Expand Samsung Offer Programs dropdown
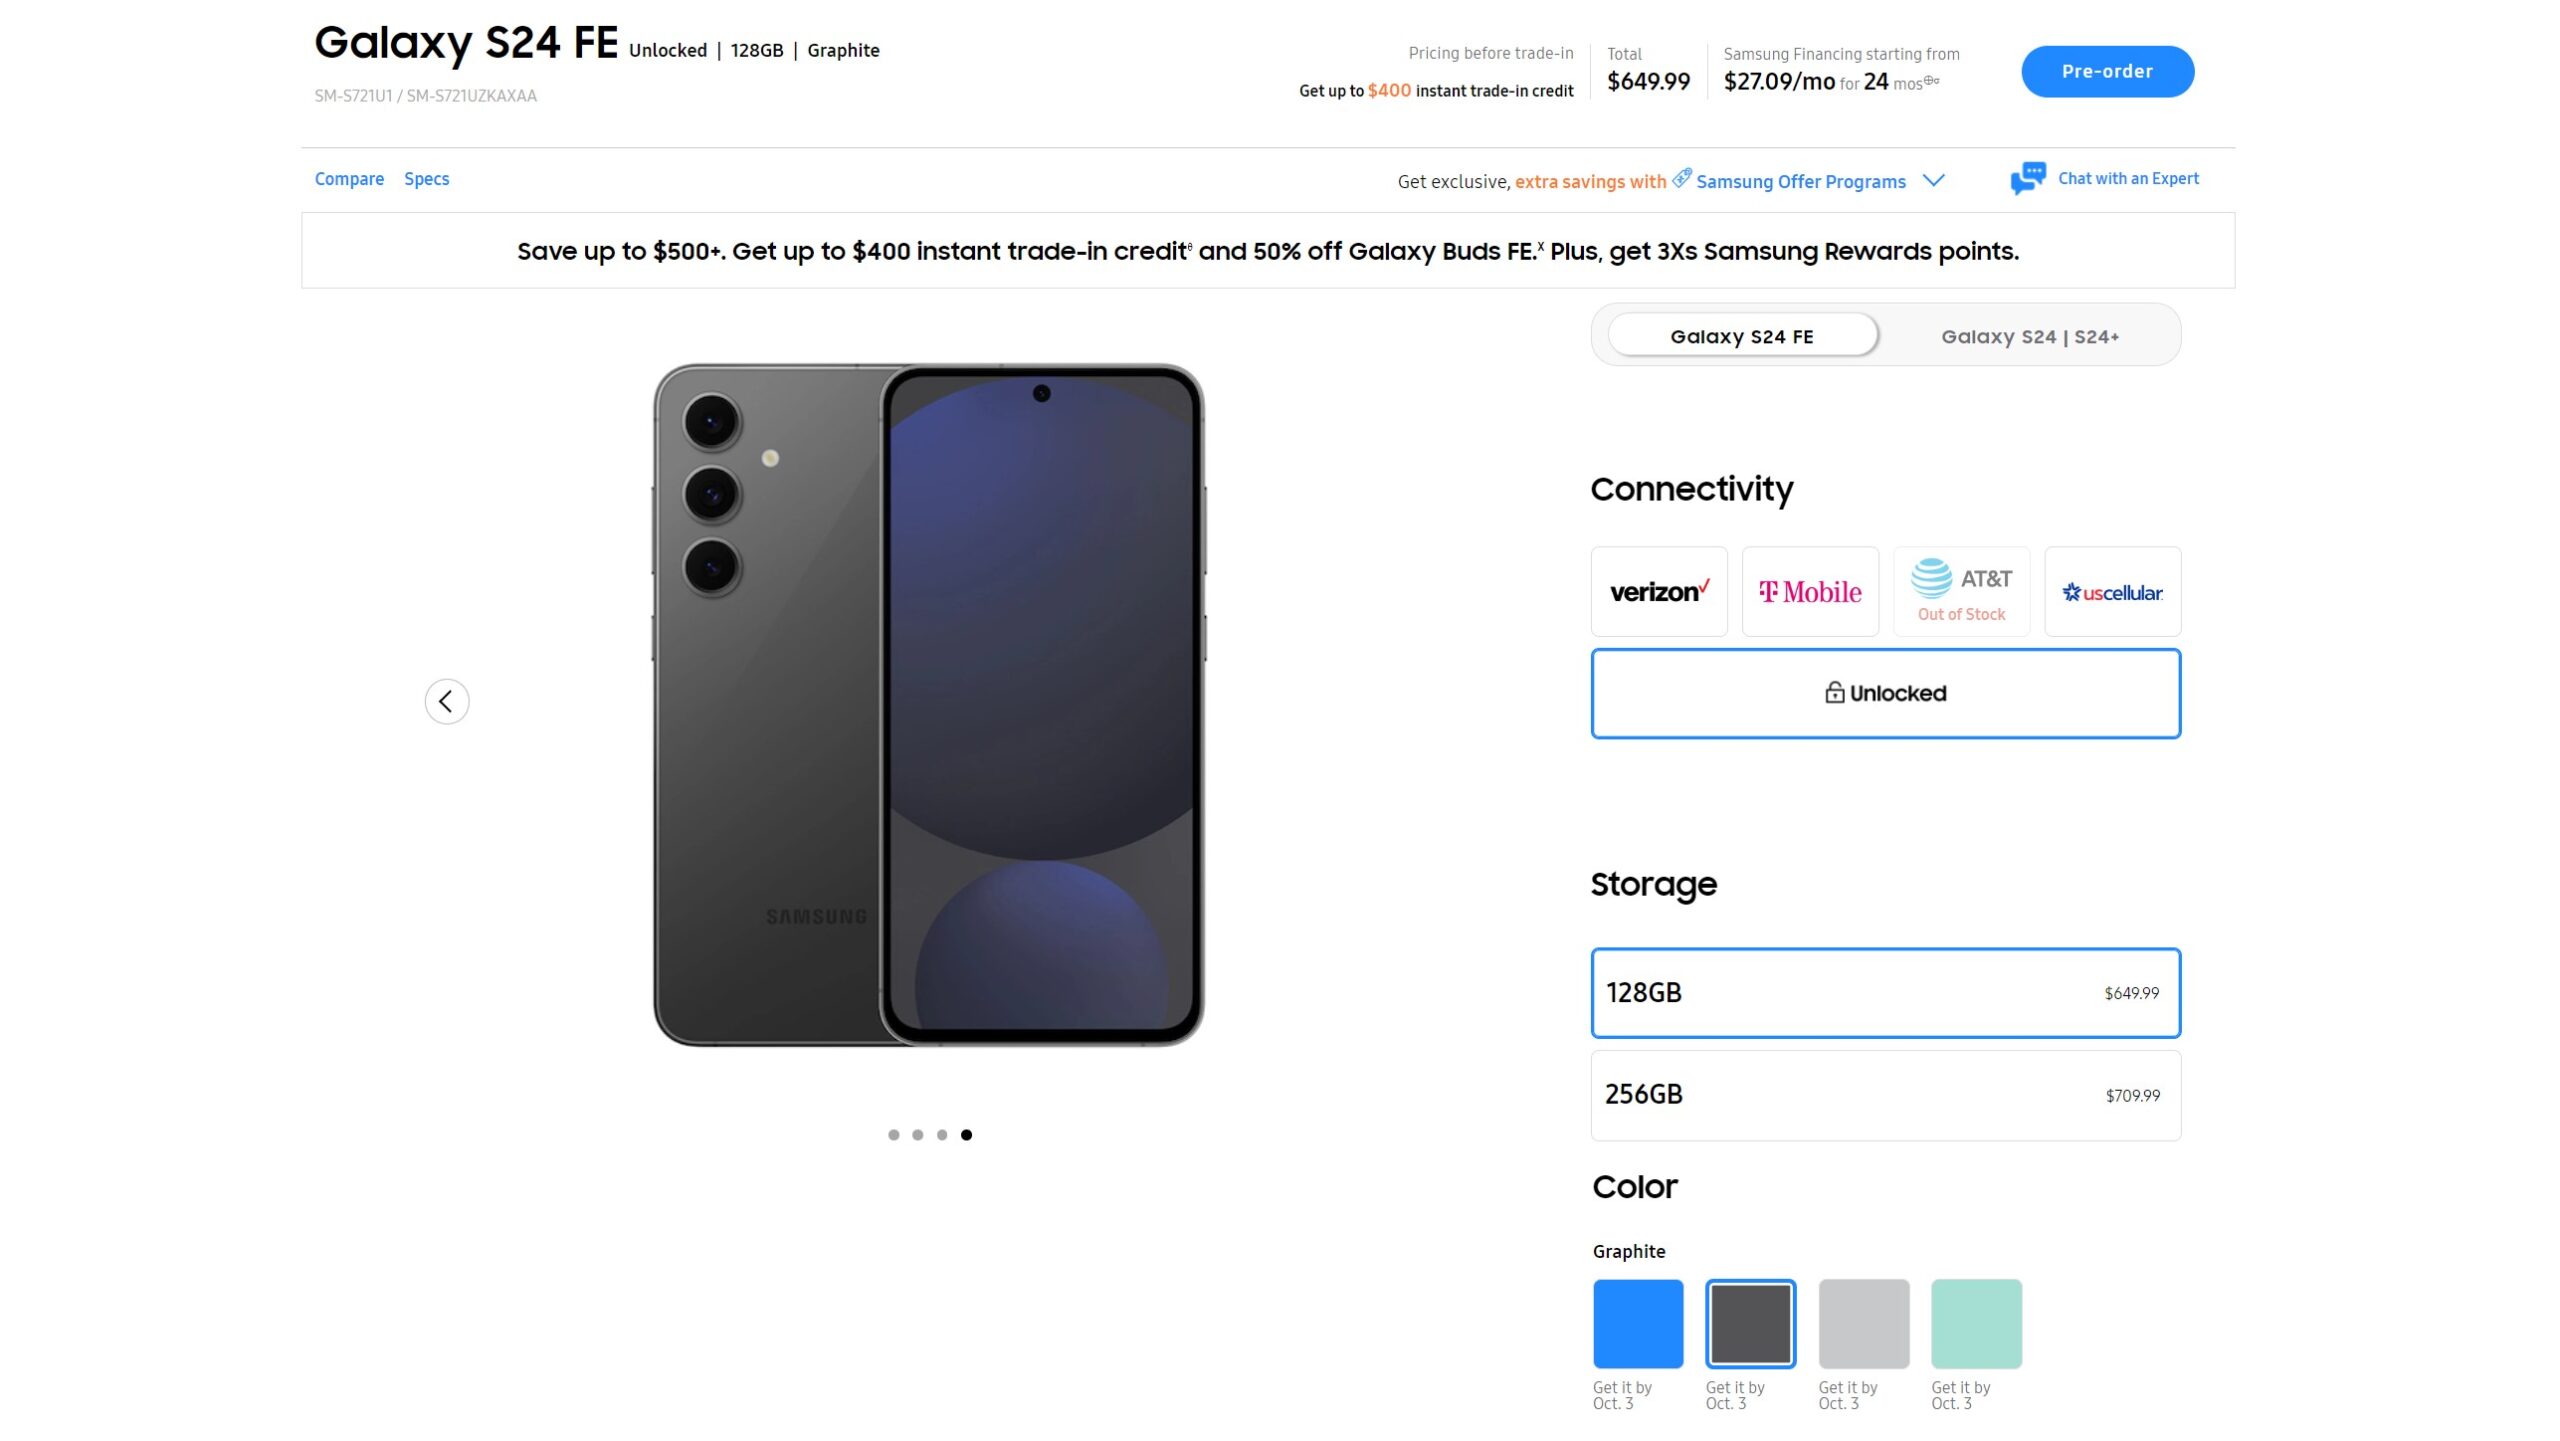This screenshot has width=2560, height=1441. (1934, 179)
